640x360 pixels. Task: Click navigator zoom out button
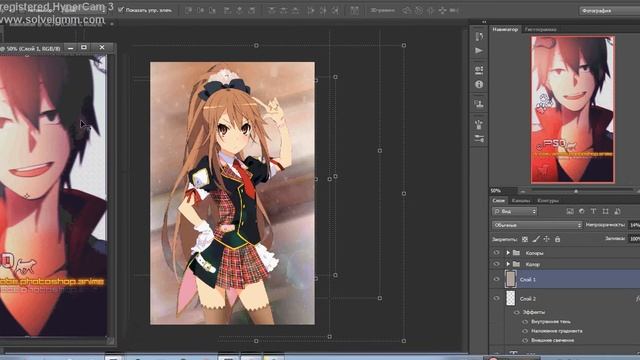[523, 191]
